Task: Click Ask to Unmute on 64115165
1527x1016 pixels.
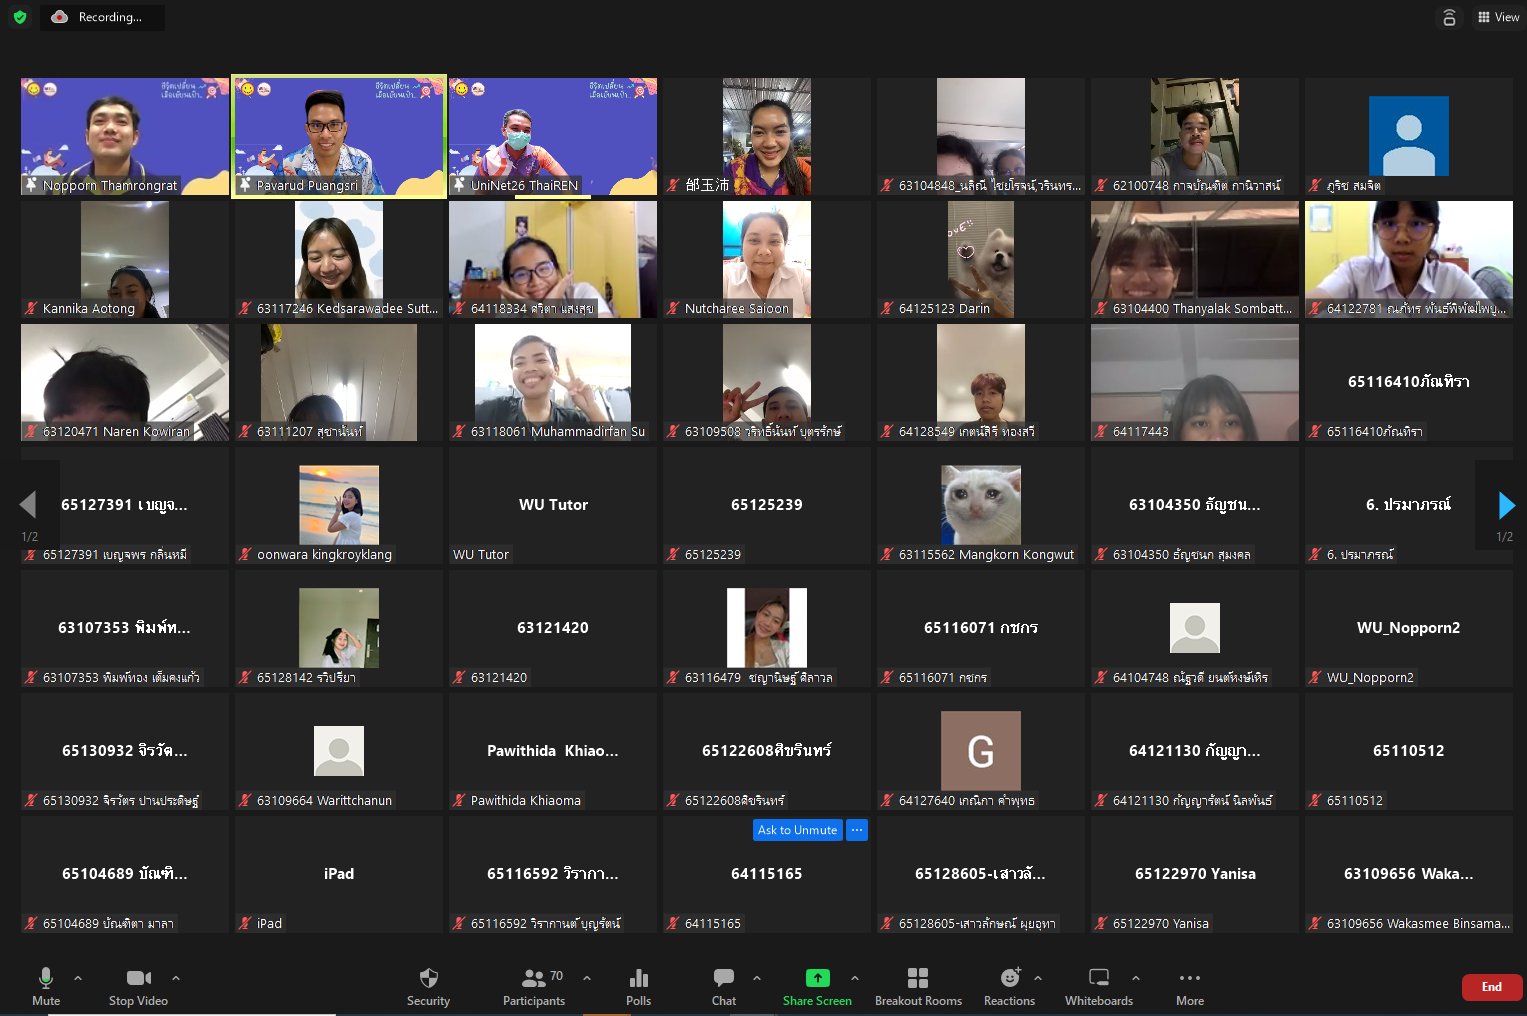Action: point(797,830)
